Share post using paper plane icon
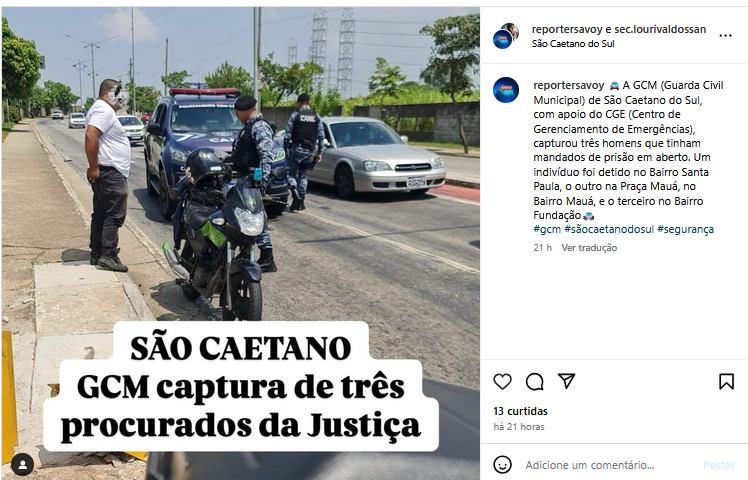The image size is (748, 480). pos(566,381)
